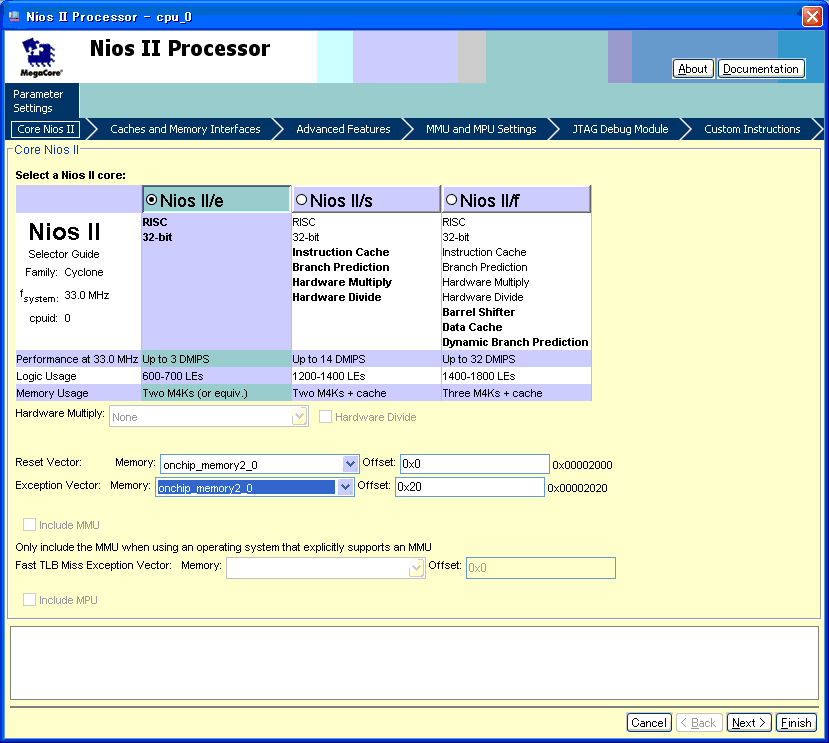Image resolution: width=829 pixels, height=743 pixels.
Task: Click the MegaCore logo icon
Action: point(41,57)
